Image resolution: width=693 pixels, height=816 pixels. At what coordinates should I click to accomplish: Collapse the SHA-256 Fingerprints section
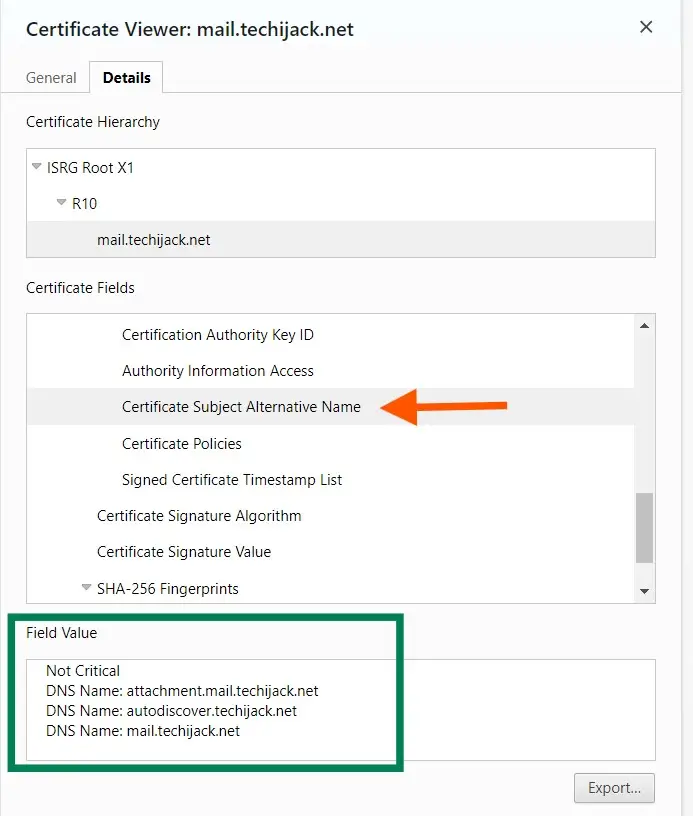click(x=87, y=588)
